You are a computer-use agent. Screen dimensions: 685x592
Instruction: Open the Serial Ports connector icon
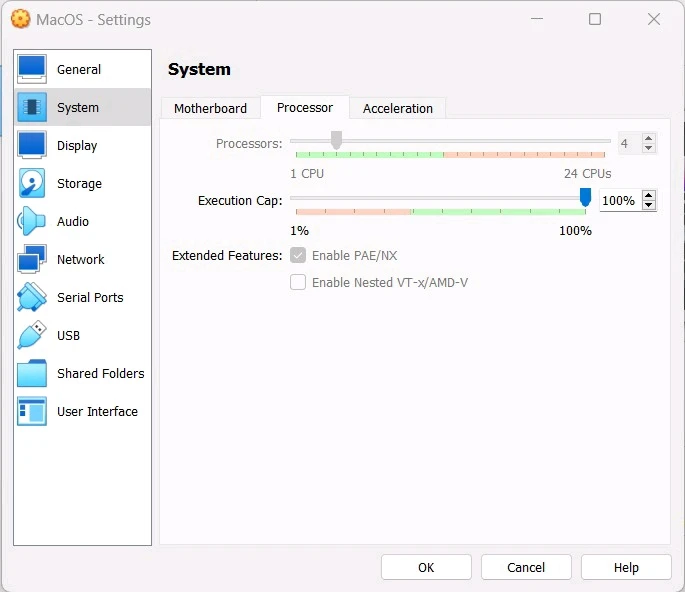coord(31,297)
